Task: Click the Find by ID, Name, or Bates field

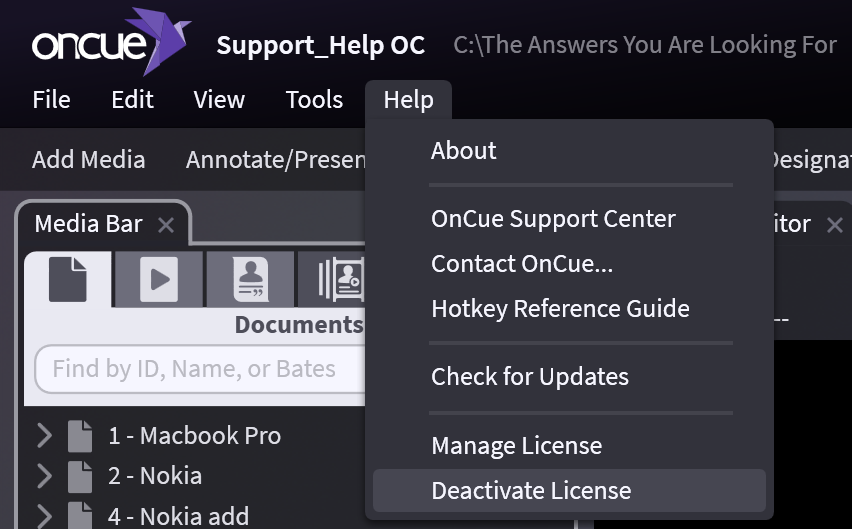Action: pyautogui.click(x=195, y=369)
